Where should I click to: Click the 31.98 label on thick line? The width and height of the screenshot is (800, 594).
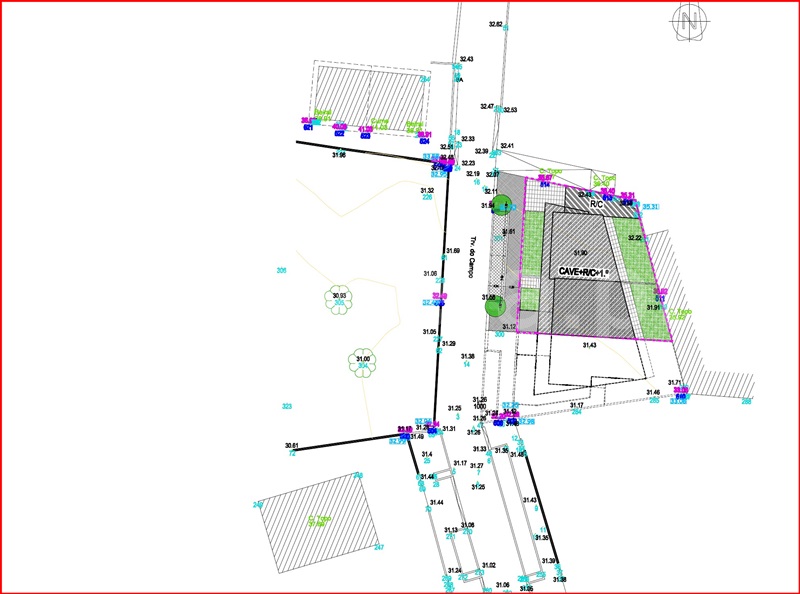(x=339, y=155)
